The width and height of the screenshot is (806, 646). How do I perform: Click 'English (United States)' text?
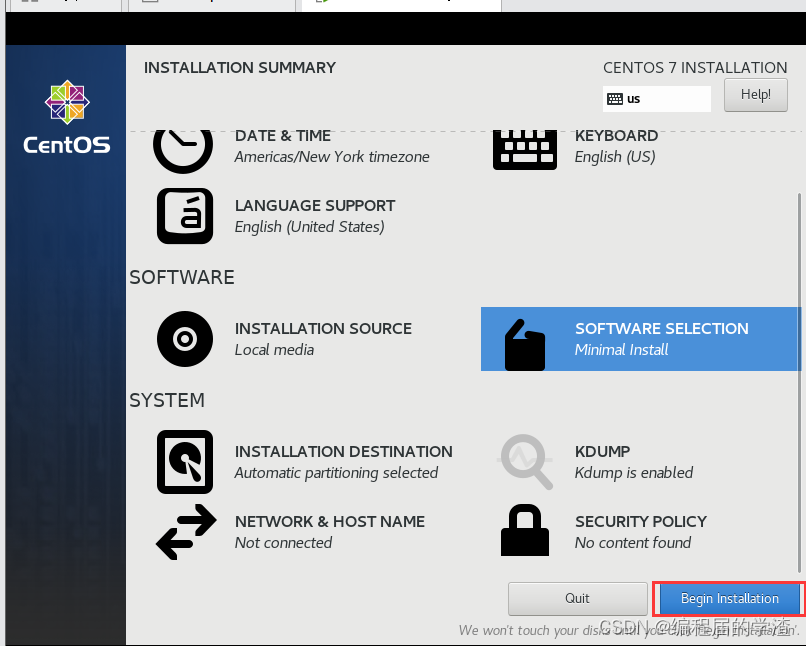(309, 227)
